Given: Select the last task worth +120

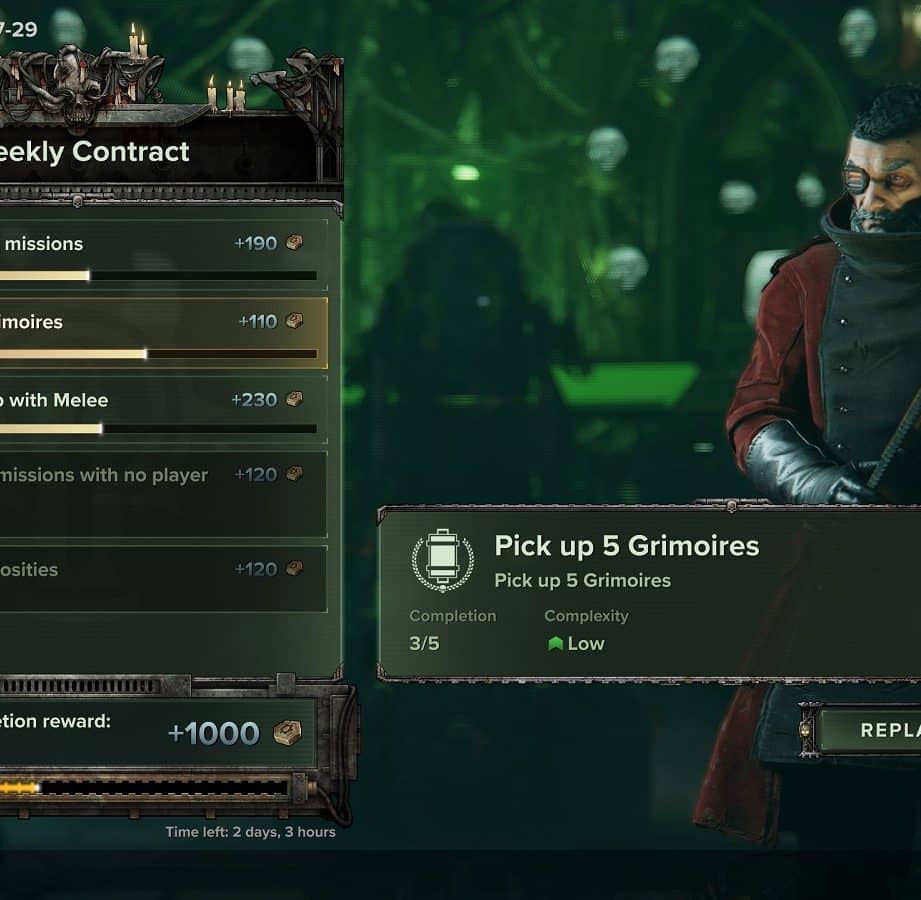Looking at the screenshot, I should (163, 579).
